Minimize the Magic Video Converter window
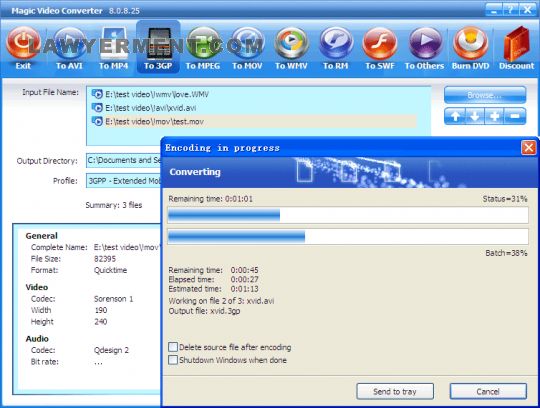Screen dimensions: 540x408 tap(494, 10)
